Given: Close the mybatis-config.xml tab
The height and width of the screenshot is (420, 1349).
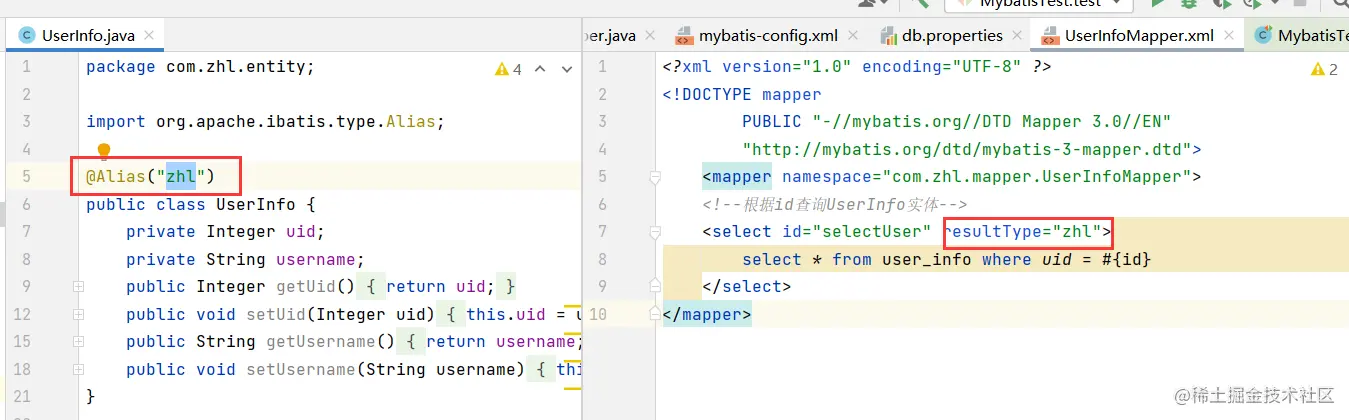Looking at the screenshot, I should click(x=854, y=36).
